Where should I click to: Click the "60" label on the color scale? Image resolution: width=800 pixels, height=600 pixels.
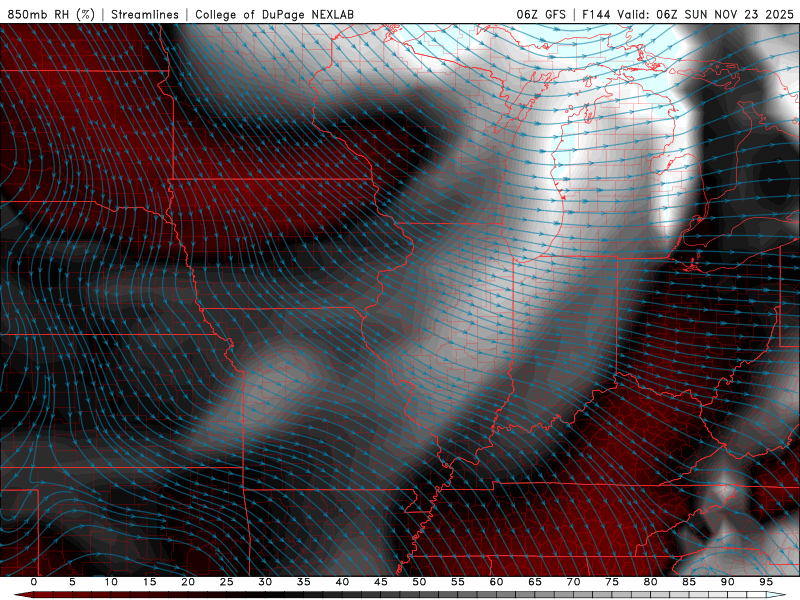coord(496,582)
